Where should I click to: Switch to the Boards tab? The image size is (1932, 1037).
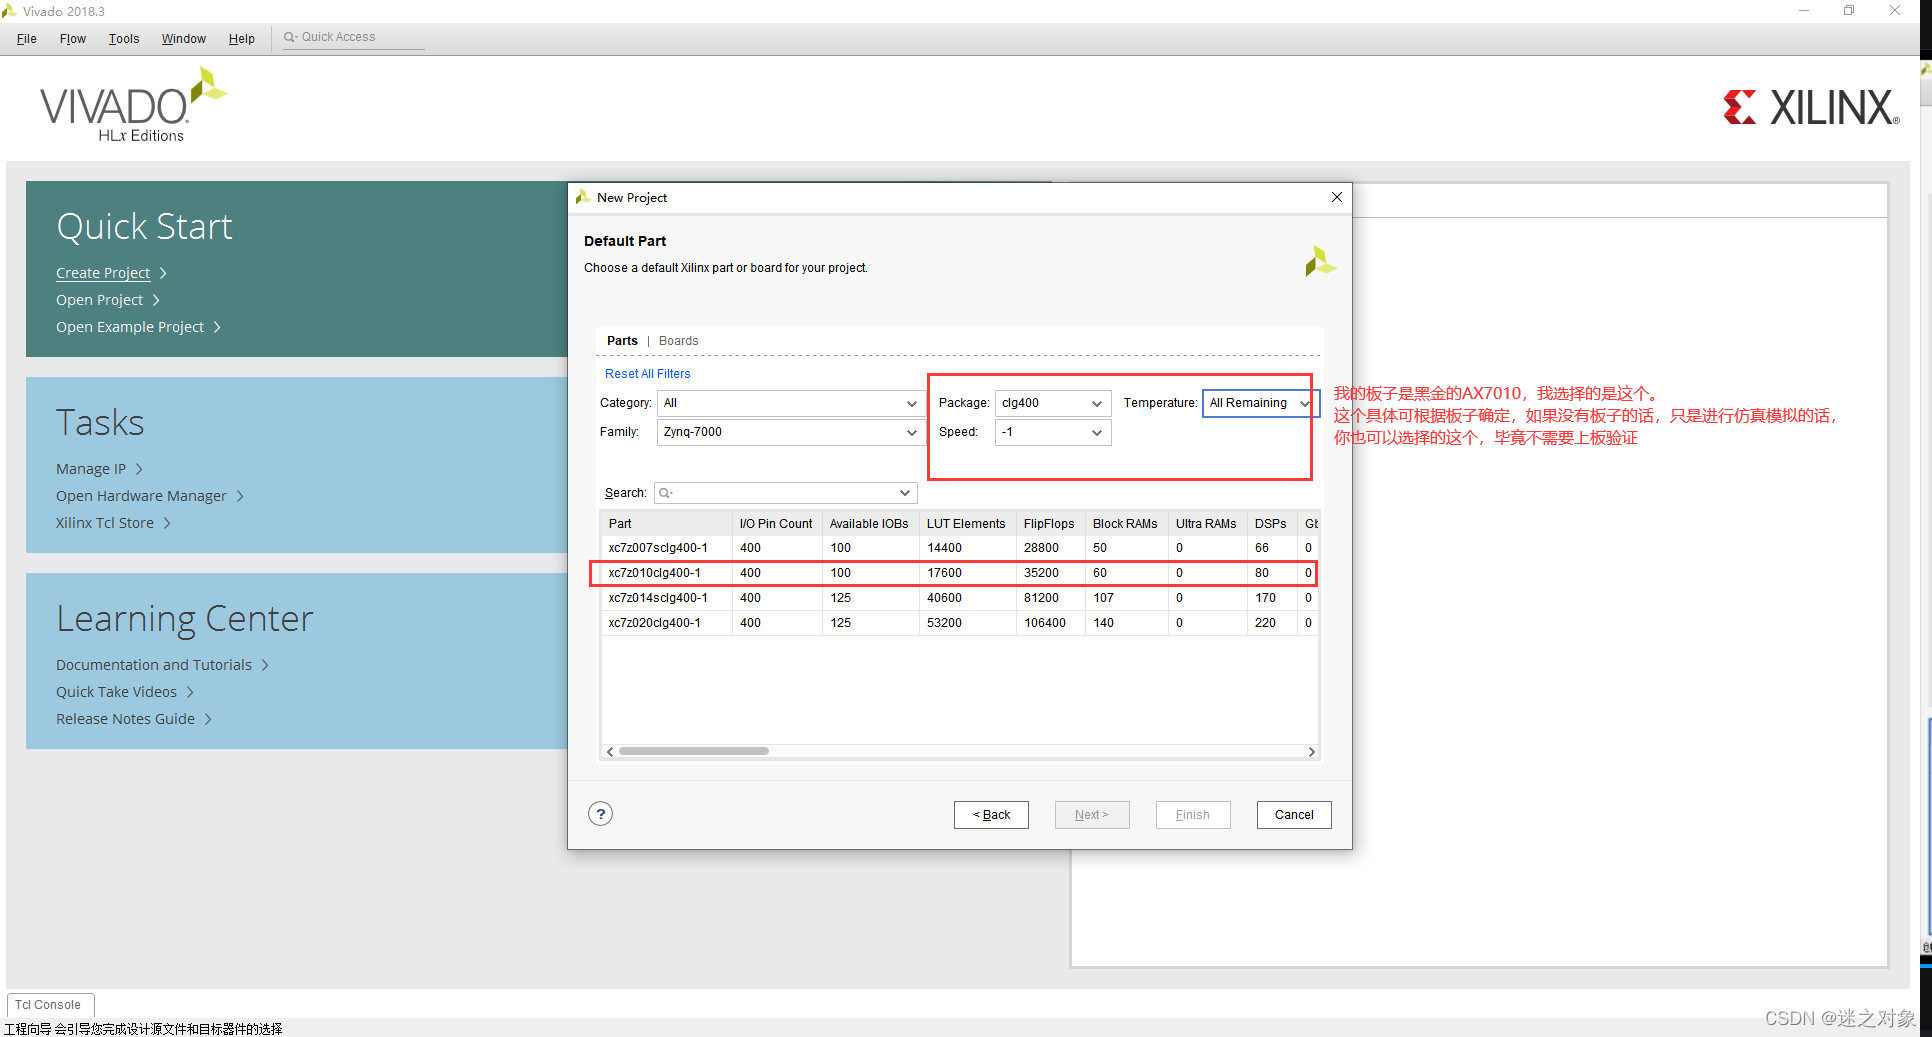(x=678, y=341)
